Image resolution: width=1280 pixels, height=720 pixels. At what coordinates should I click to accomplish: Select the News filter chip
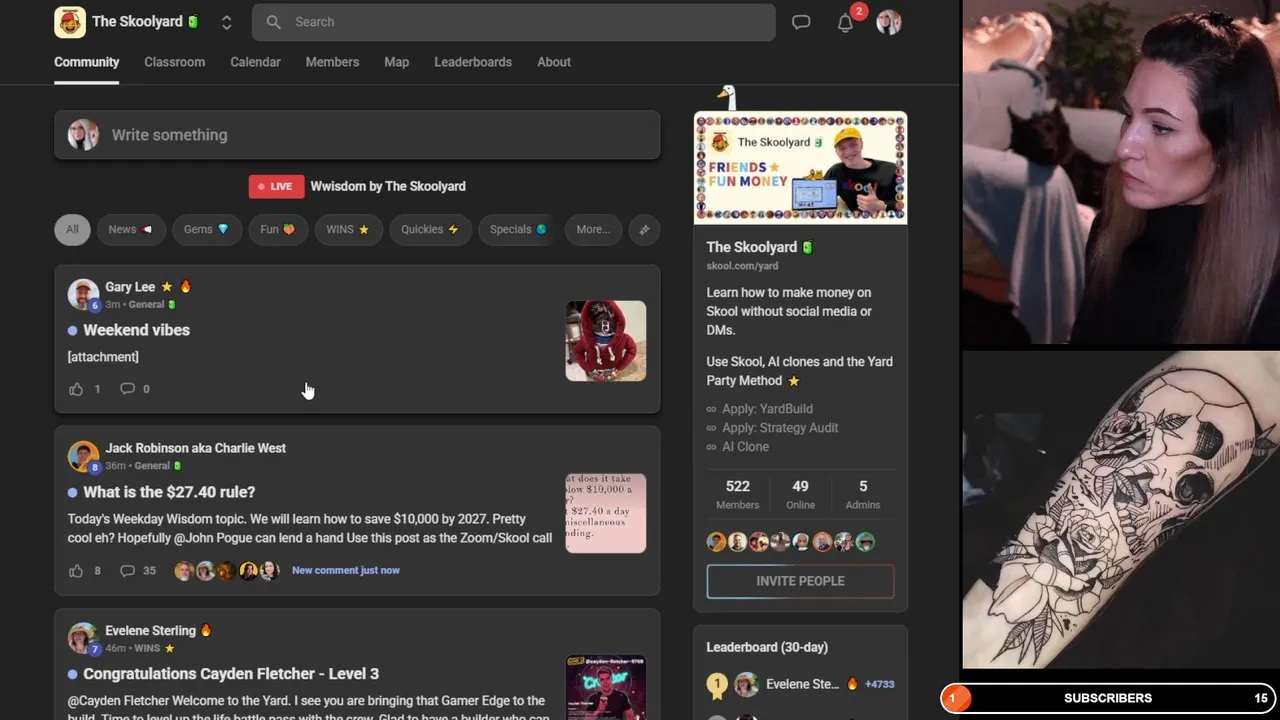(130, 229)
